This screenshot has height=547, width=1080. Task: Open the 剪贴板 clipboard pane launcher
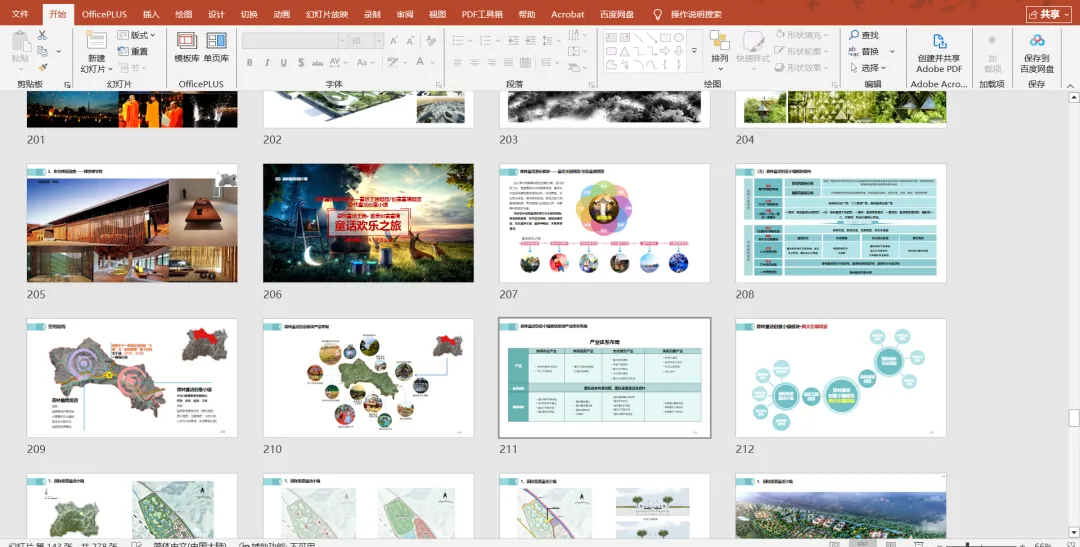(68, 85)
